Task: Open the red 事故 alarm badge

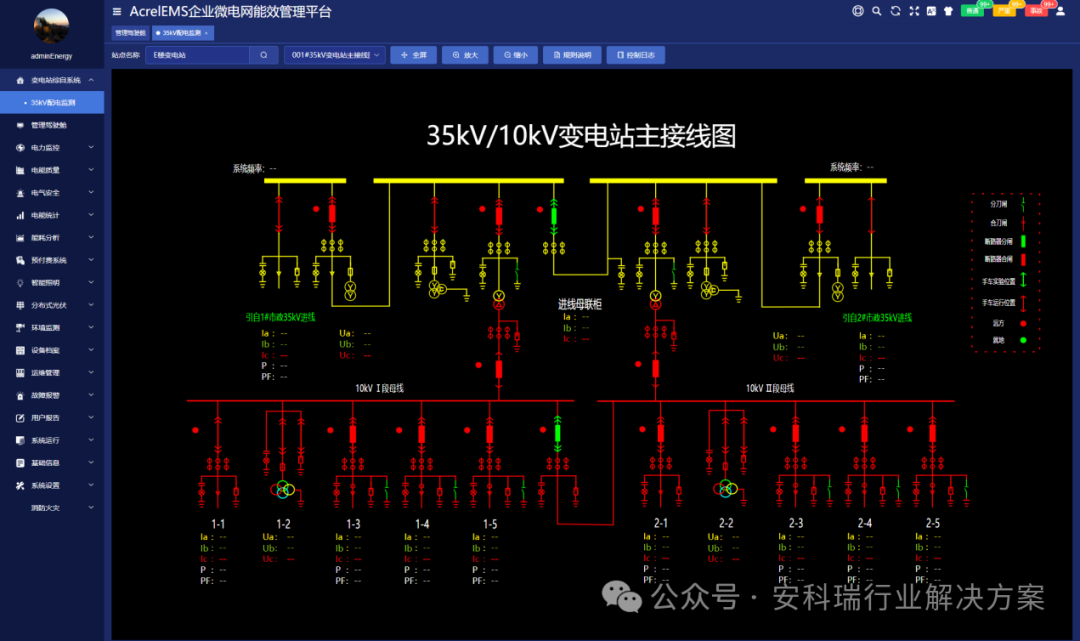Action: pyautogui.click(x=1036, y=11)
